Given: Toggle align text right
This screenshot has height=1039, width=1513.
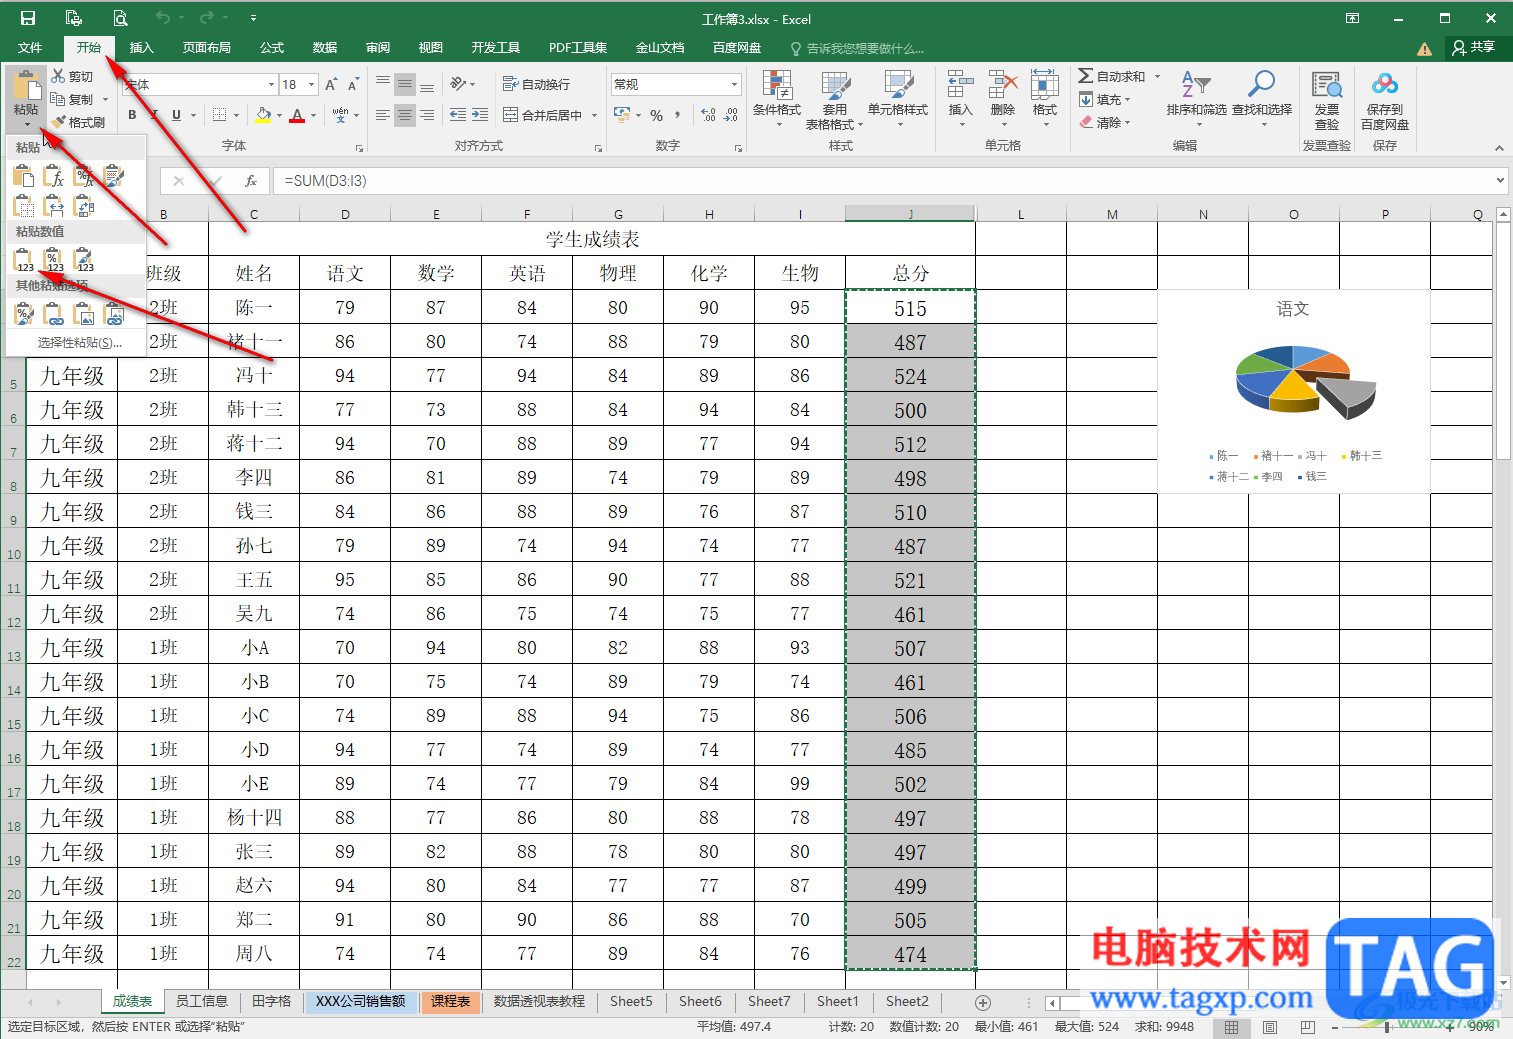Looking at the screenshot, I should coord(427,116).
